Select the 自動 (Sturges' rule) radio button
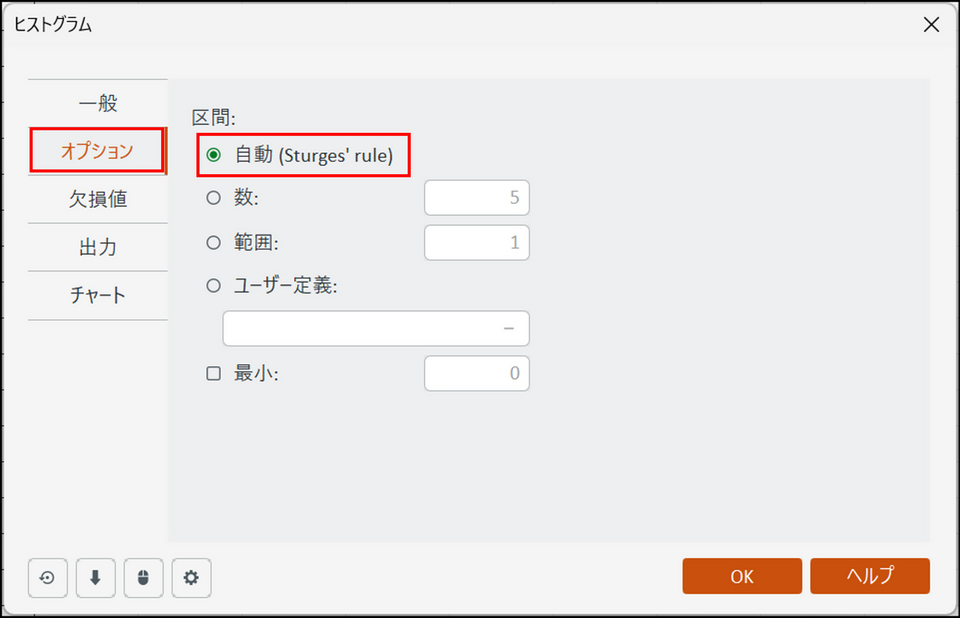960x618 pixels. pos(213,155)
